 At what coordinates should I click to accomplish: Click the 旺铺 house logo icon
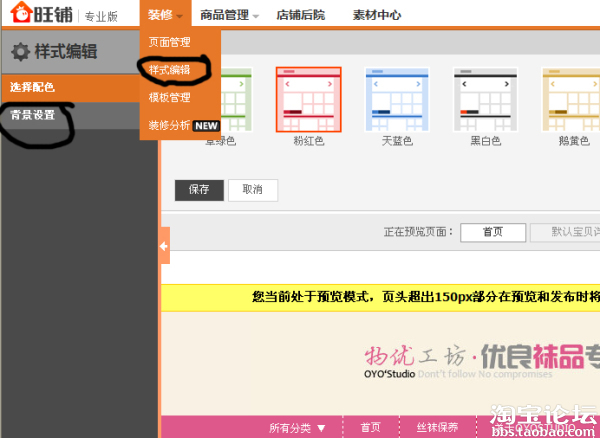point(21,12)
